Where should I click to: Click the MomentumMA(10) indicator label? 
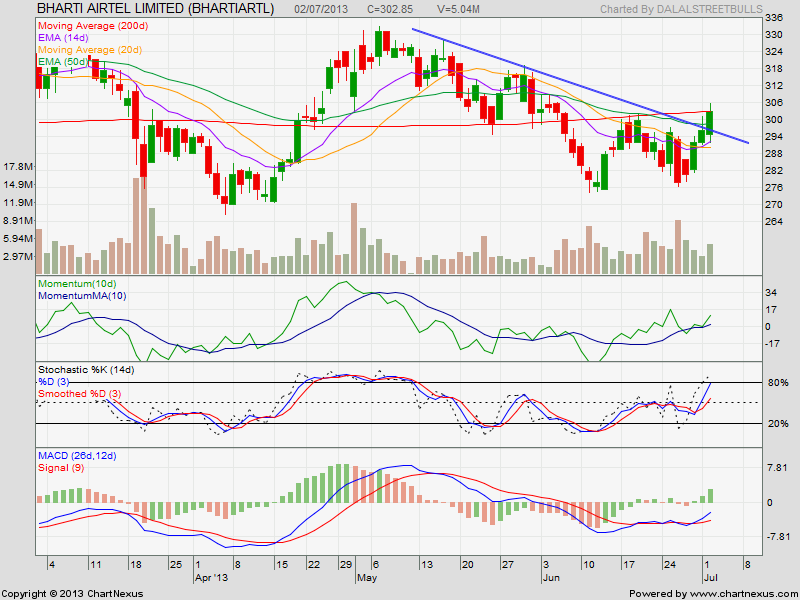(x=82, y=296)
